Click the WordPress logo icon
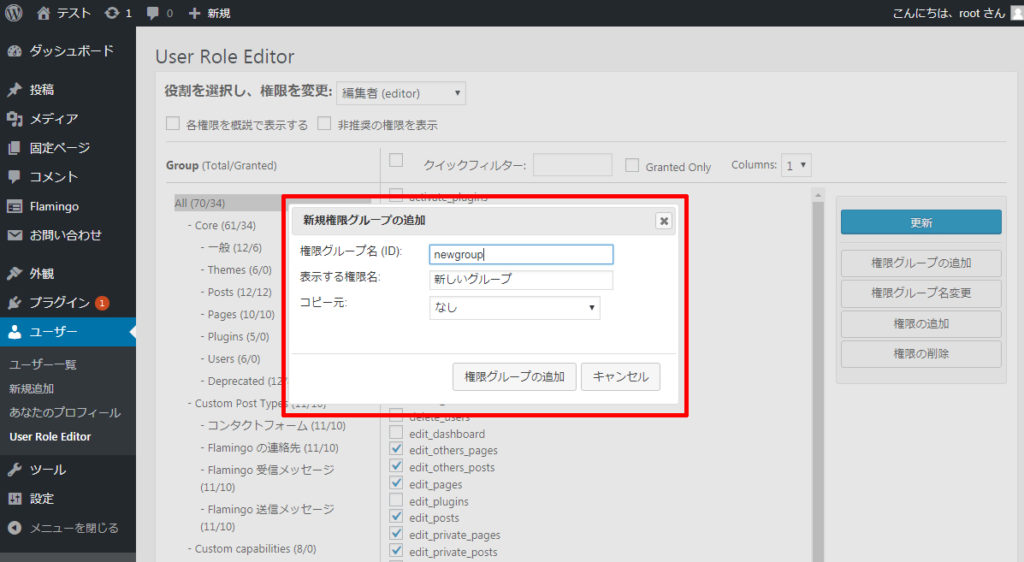Image resolution: width=1024 pixels, height=562 pixels. coord(14,13)
